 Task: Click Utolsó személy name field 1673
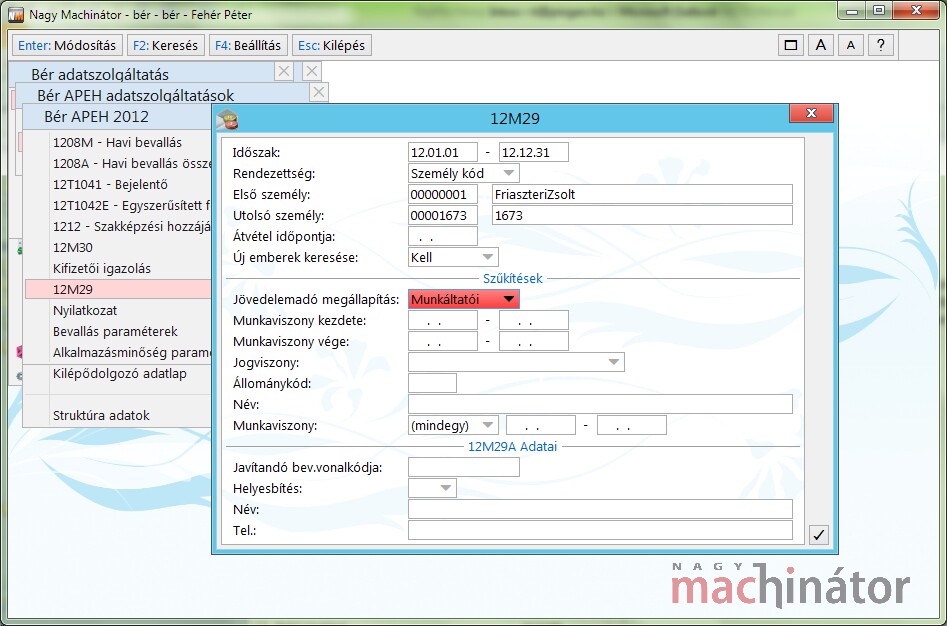pyautogui.click(x=642, y=216)
